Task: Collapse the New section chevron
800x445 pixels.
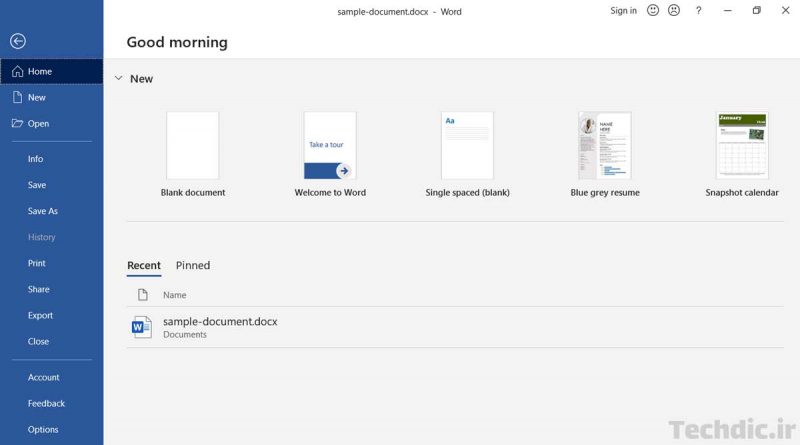Action: tap(118, 78)
